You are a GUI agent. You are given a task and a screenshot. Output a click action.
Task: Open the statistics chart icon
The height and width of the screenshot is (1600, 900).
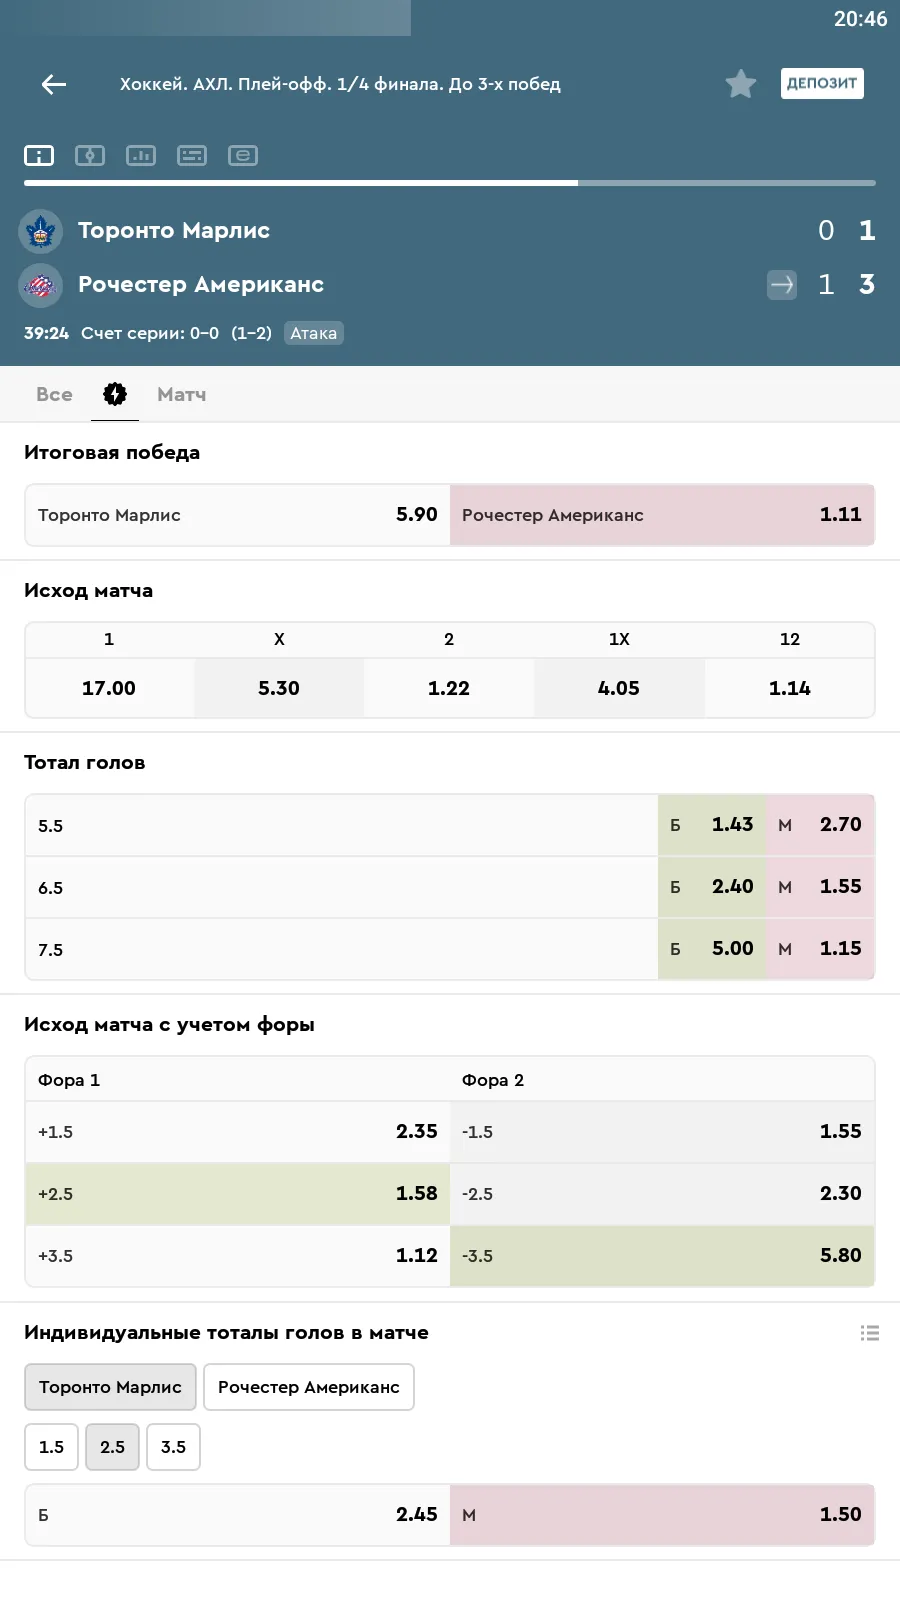tap(141, 155)
